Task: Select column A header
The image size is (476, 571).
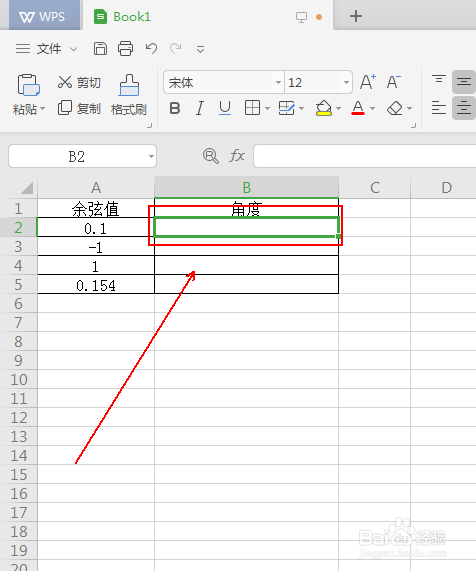Action: 96,188
